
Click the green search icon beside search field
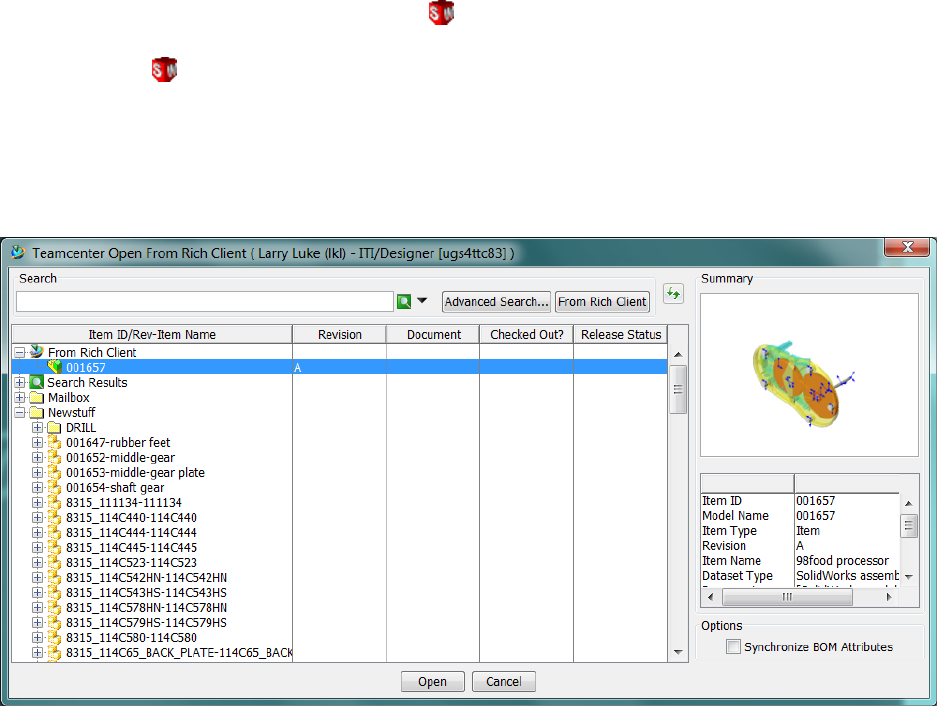pos(404,302)
